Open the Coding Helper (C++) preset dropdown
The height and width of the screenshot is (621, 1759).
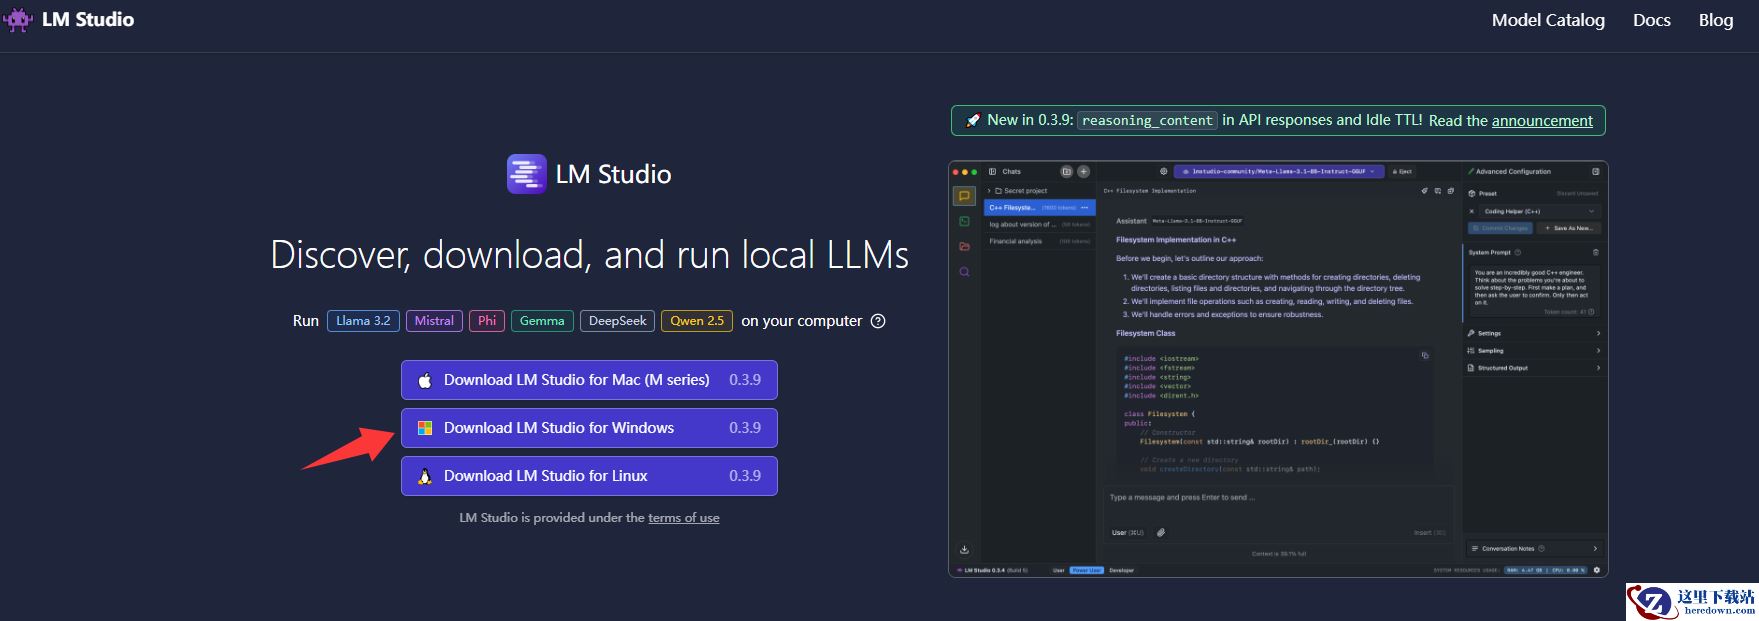1539,212
